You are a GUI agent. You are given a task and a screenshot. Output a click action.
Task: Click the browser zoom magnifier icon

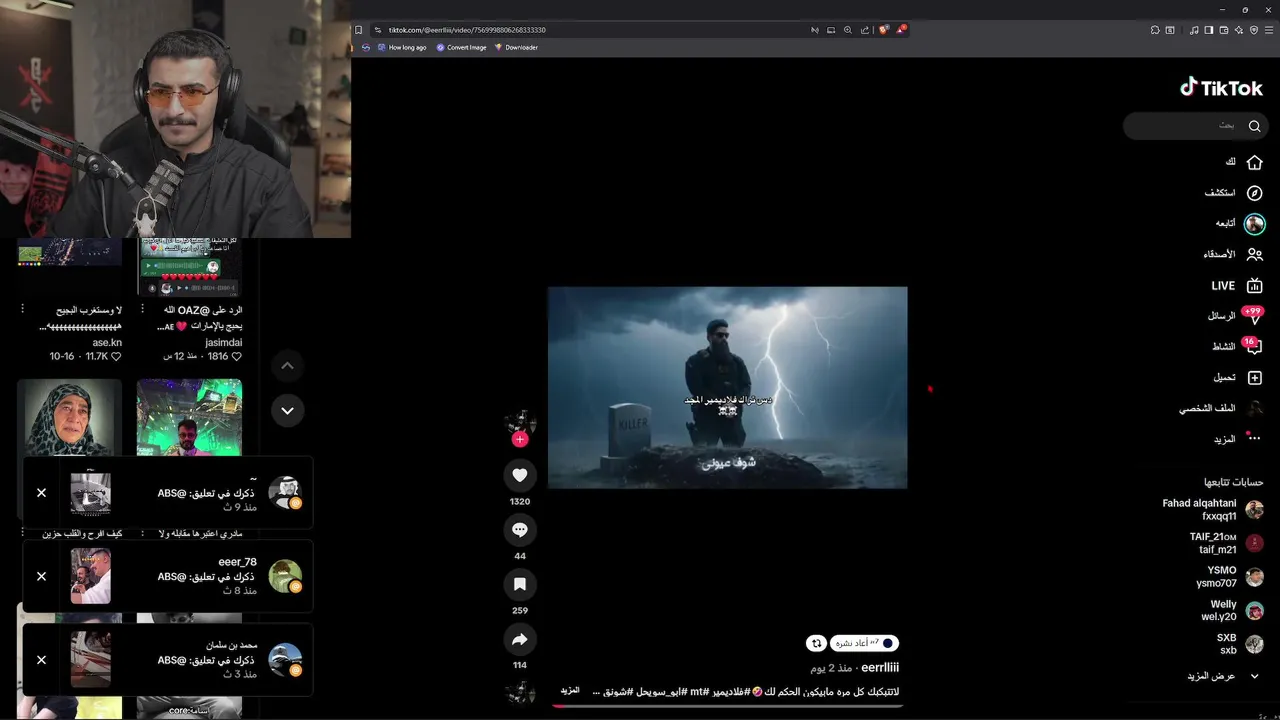[x=848, y=30]
